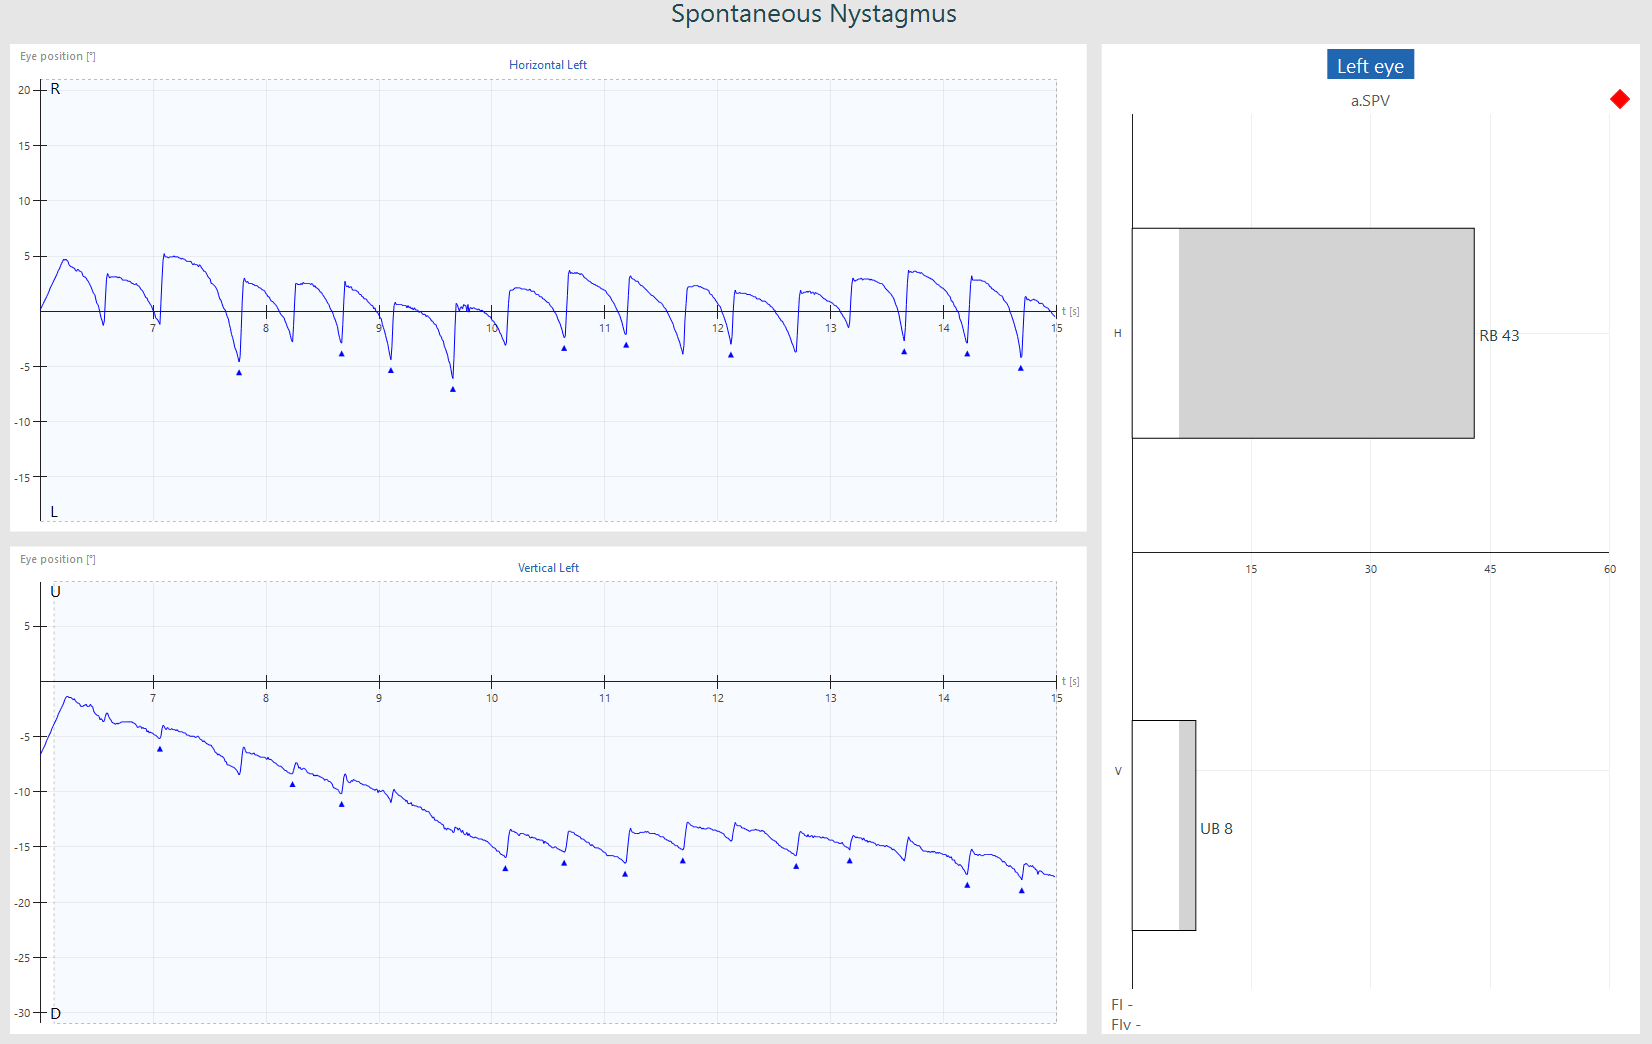Click the '20' tick on Horizontal chart axis
The image size is (1652, 1044).
point(24,90)
